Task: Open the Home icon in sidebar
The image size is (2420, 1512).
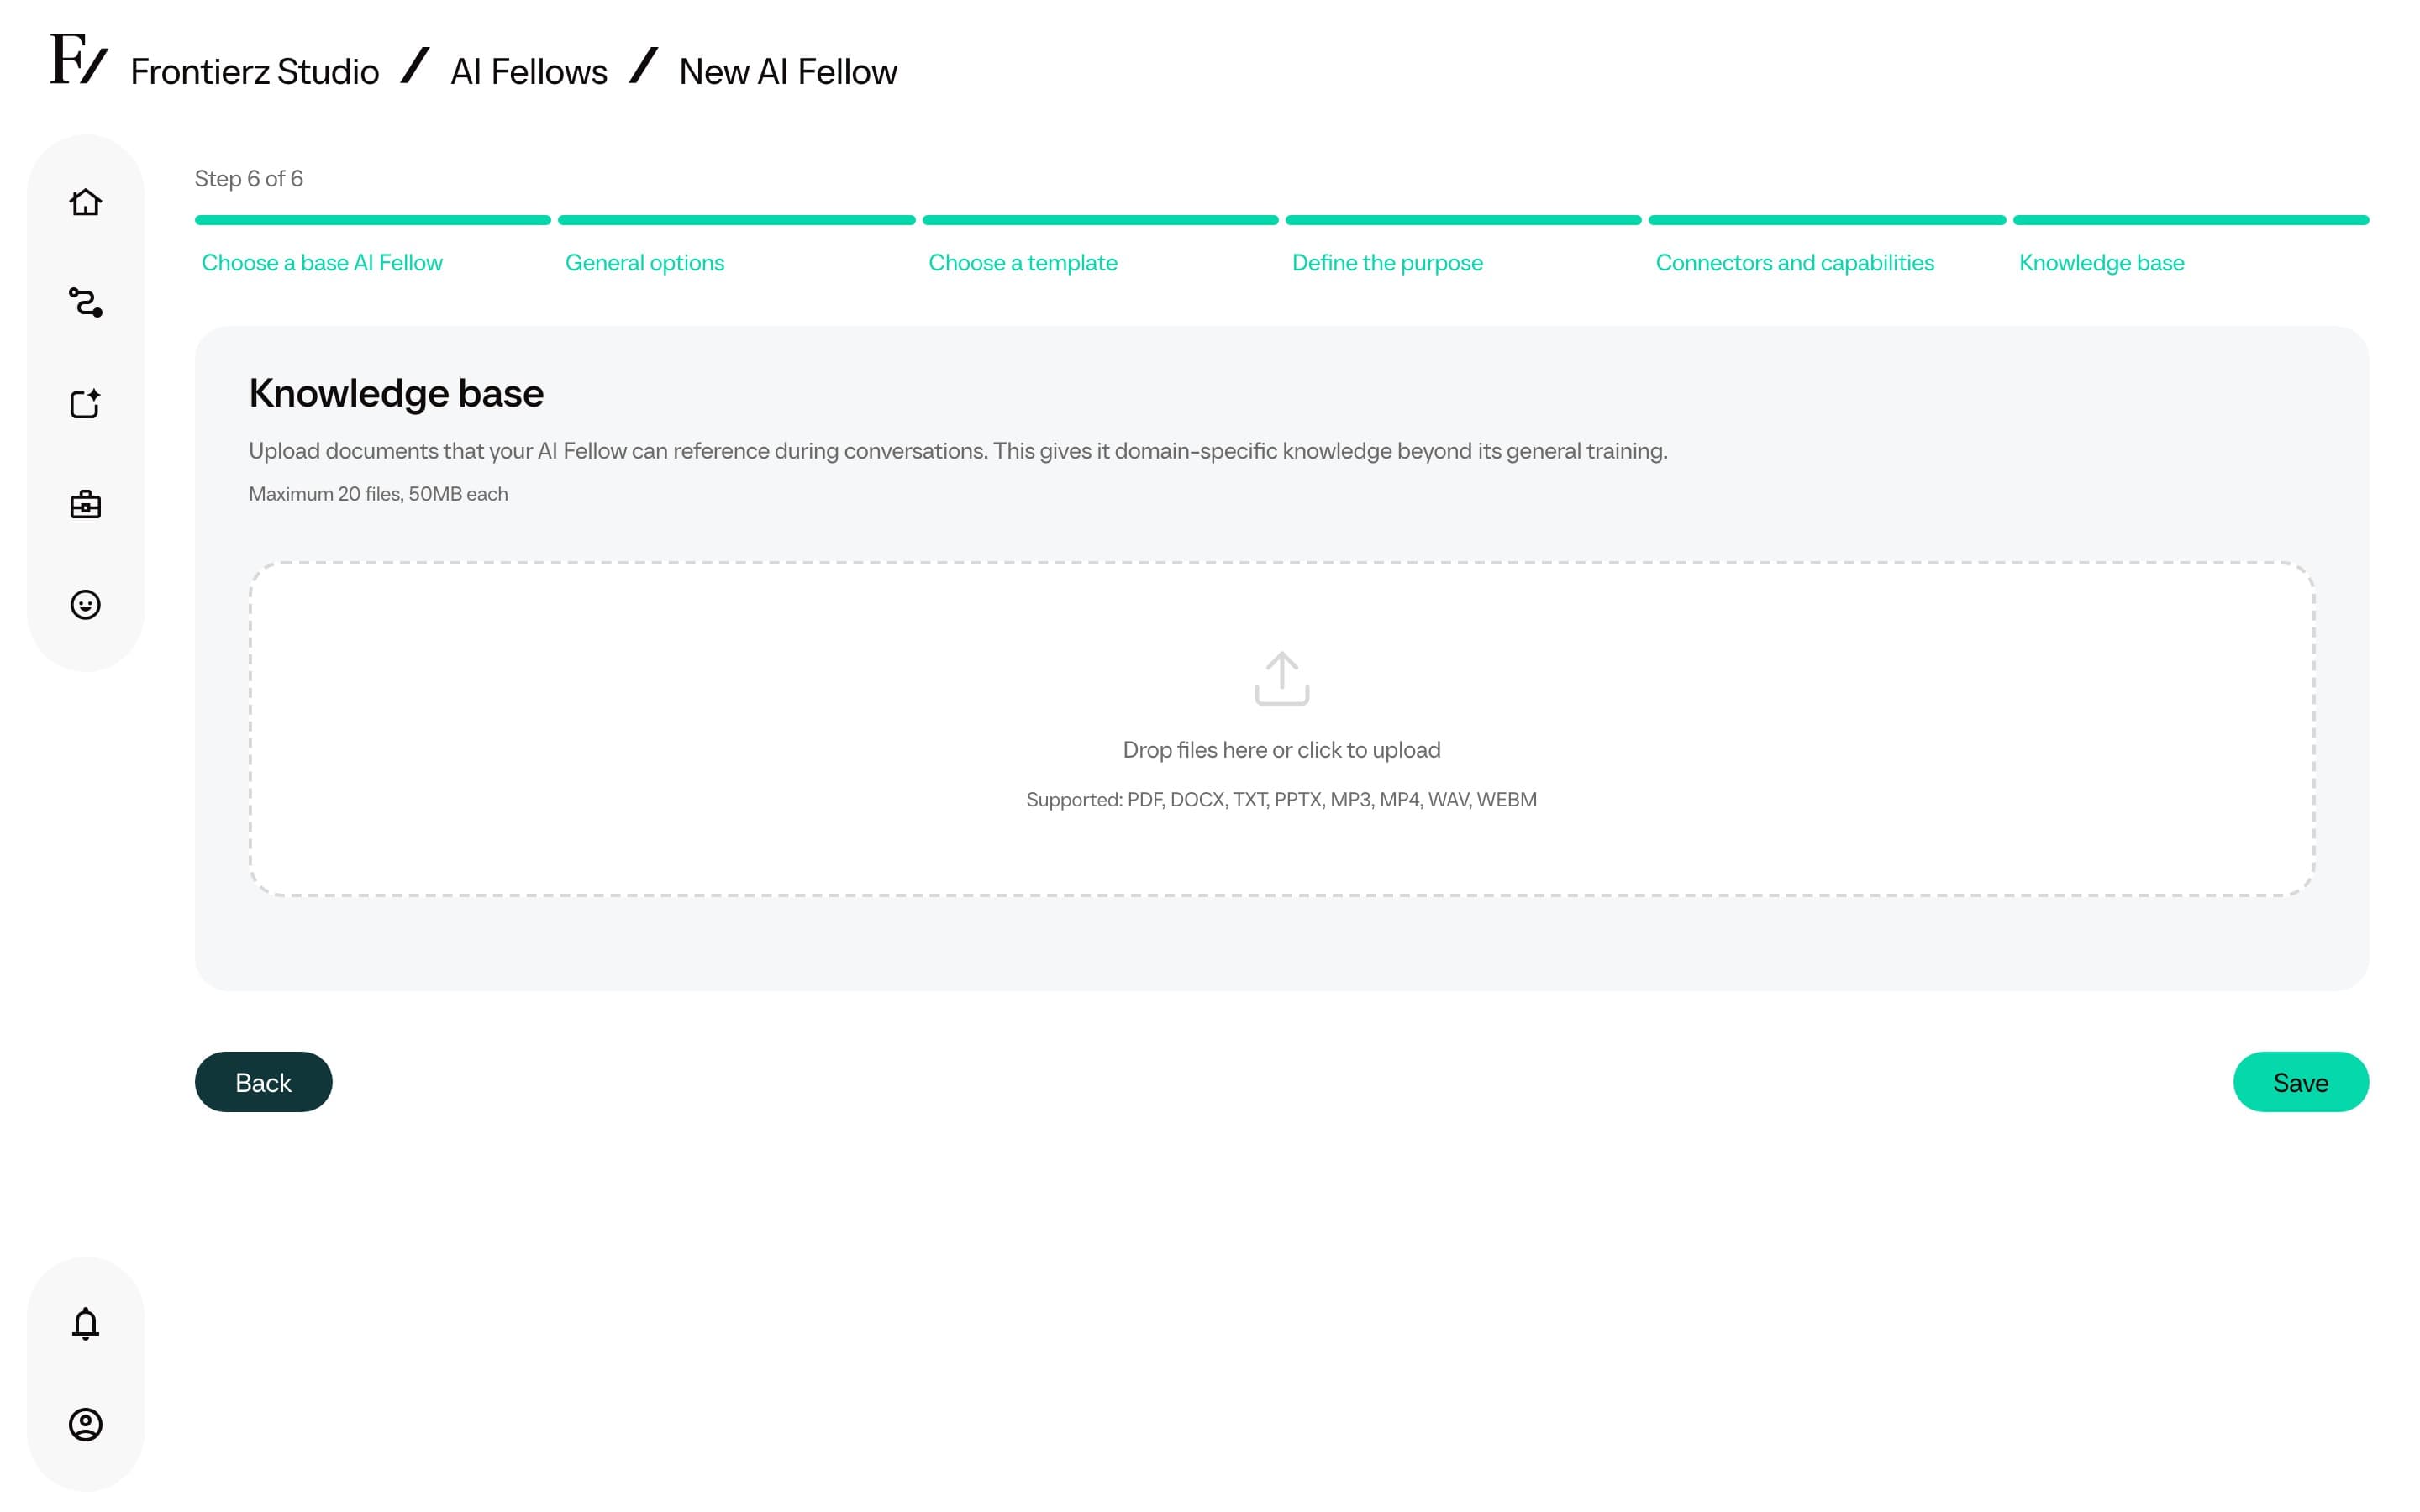Action: [x=85, y=203]
